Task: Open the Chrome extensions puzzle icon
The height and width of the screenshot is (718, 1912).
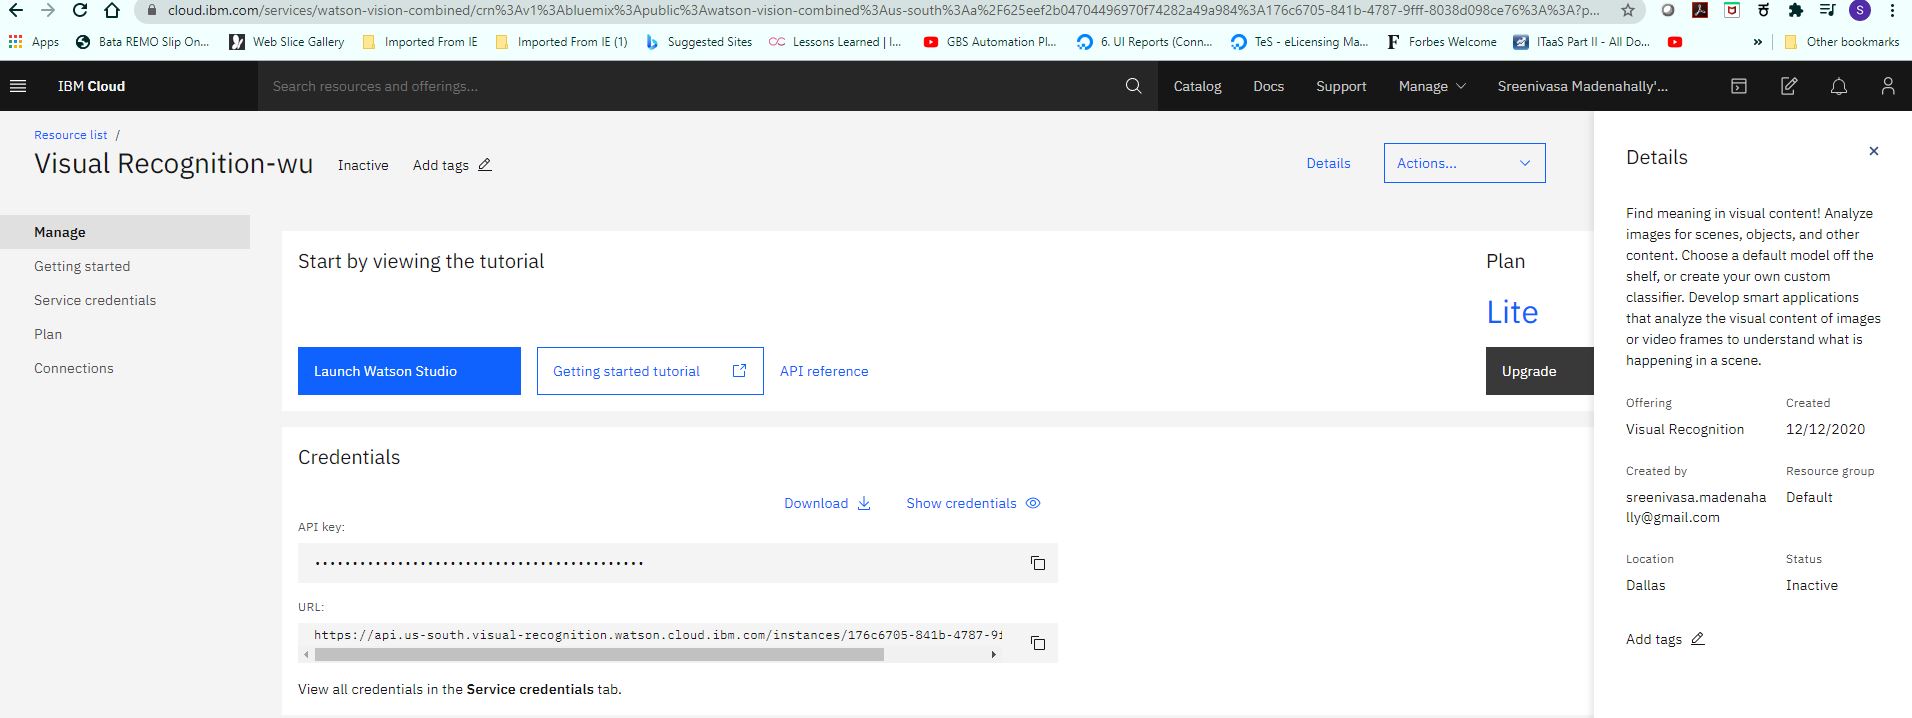Action: [1796, 10]
